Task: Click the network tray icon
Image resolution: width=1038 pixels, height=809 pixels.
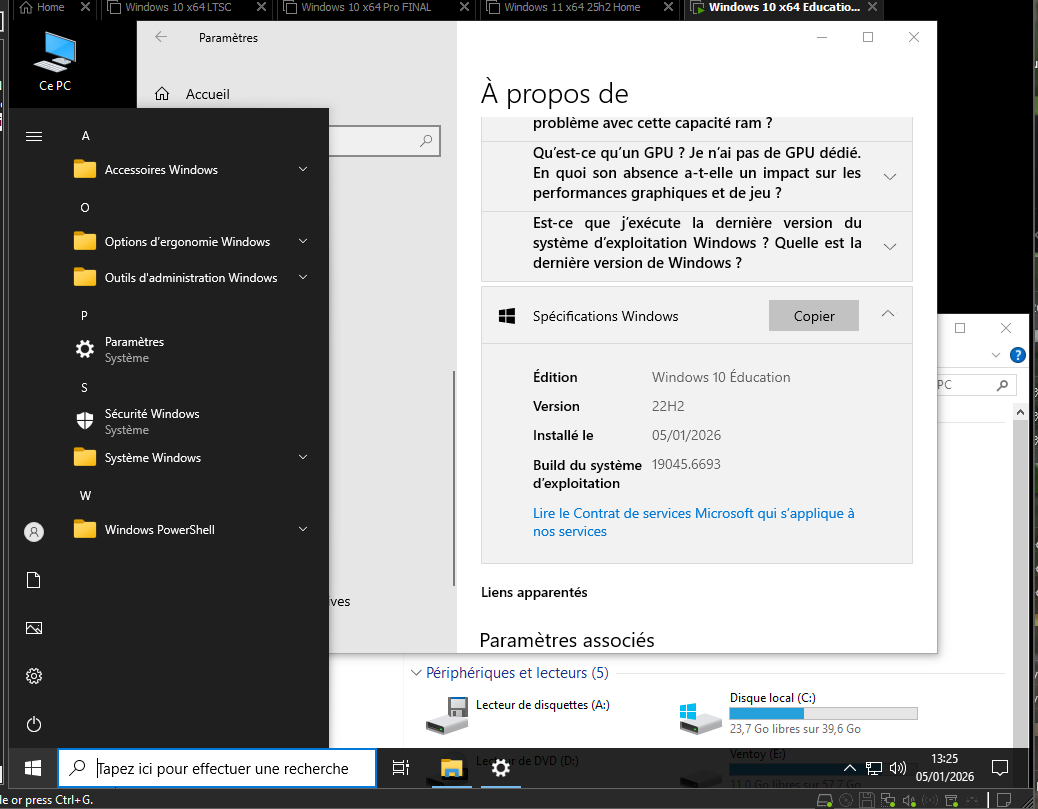Action: (x=874, y=768)
